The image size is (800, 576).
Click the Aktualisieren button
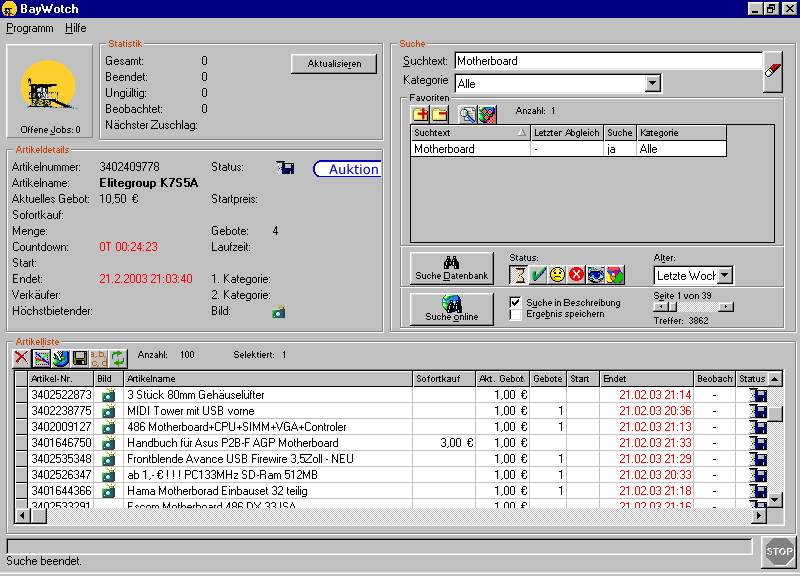333,64
